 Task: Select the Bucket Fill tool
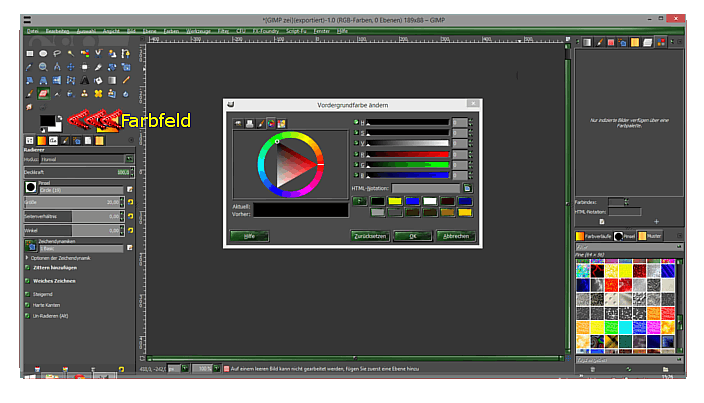point(98,81)
